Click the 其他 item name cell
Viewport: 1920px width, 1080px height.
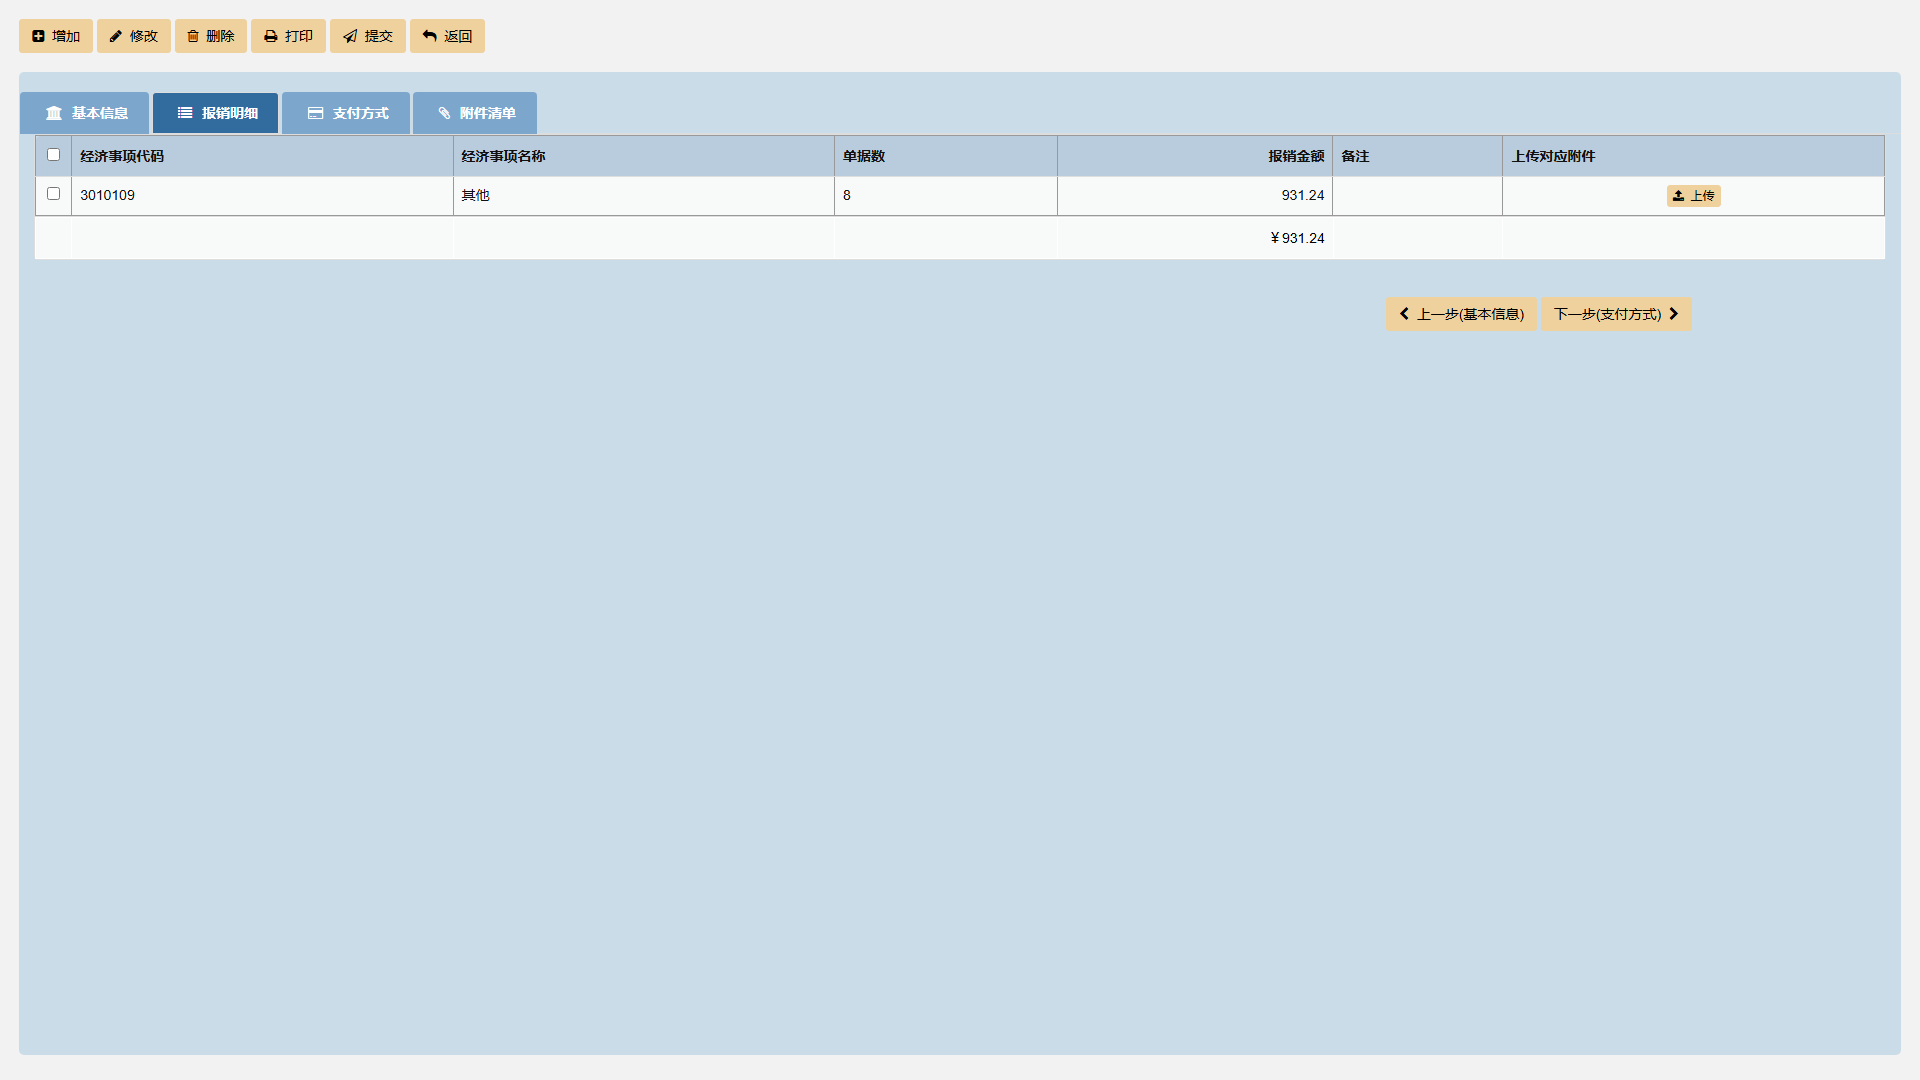(644, 196)
